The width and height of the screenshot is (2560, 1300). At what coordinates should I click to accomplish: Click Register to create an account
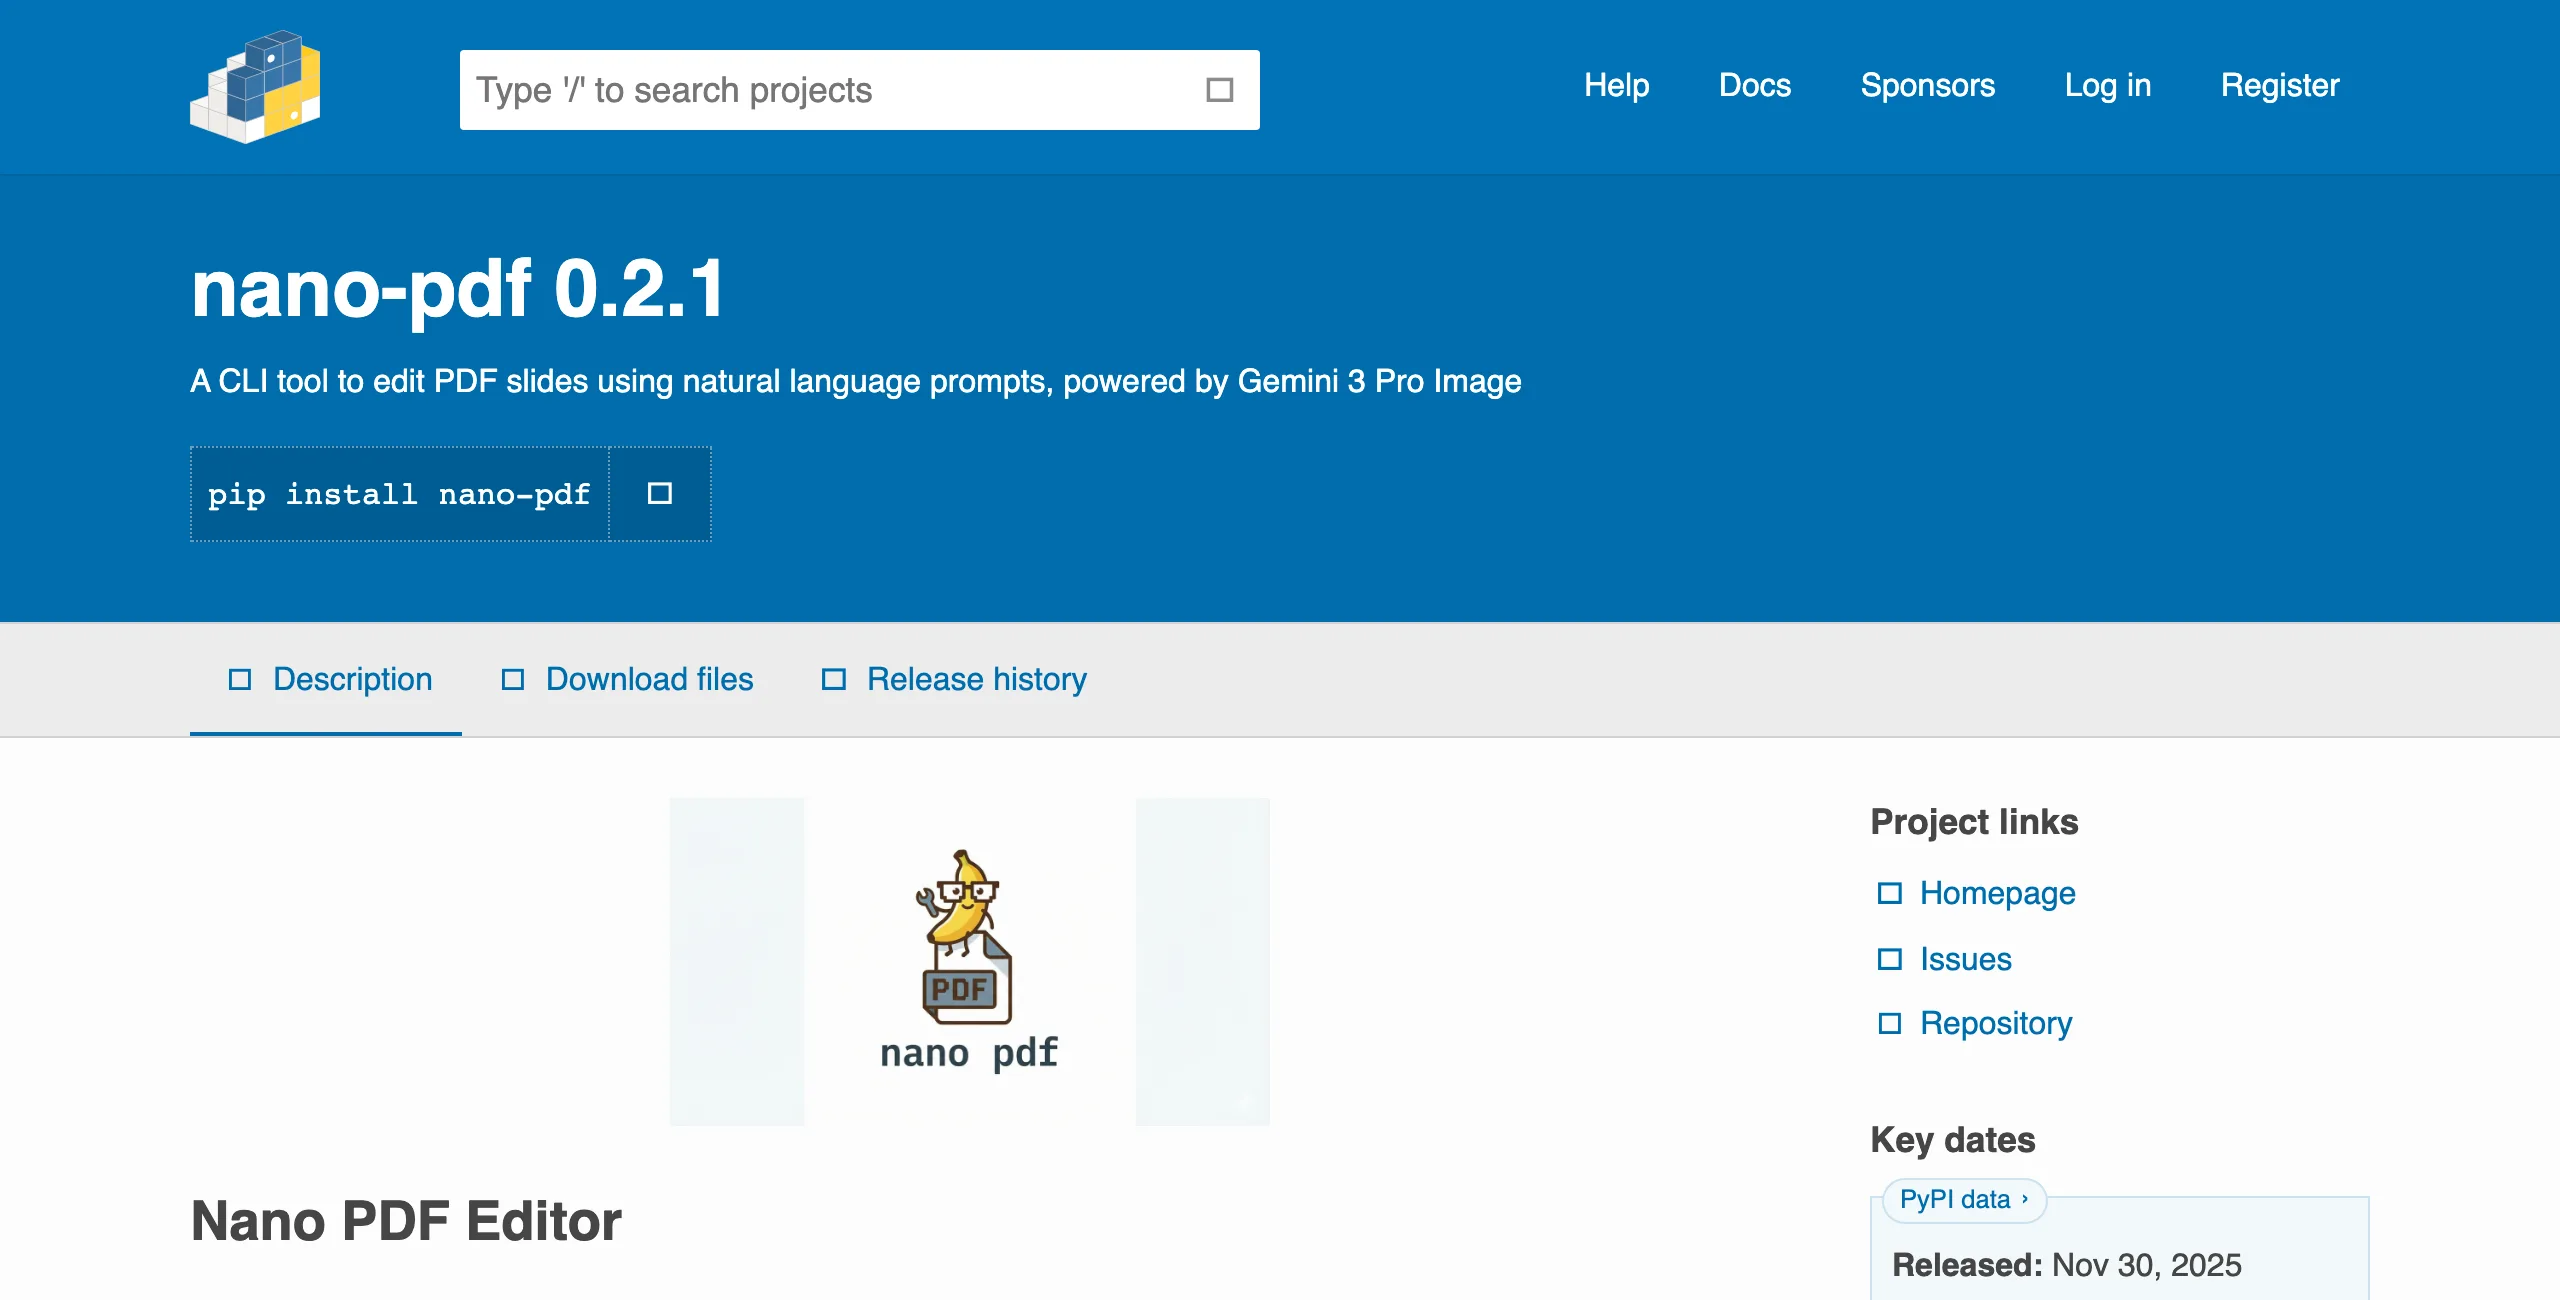pos(2280,85)
